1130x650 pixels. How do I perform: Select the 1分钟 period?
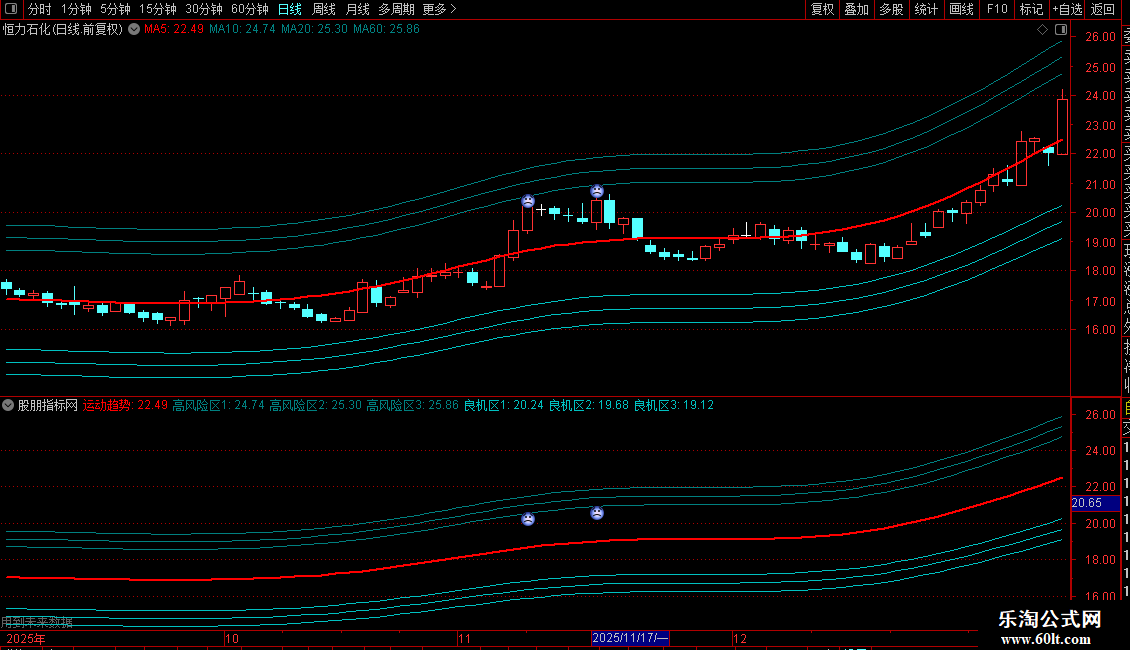[76, 9]
